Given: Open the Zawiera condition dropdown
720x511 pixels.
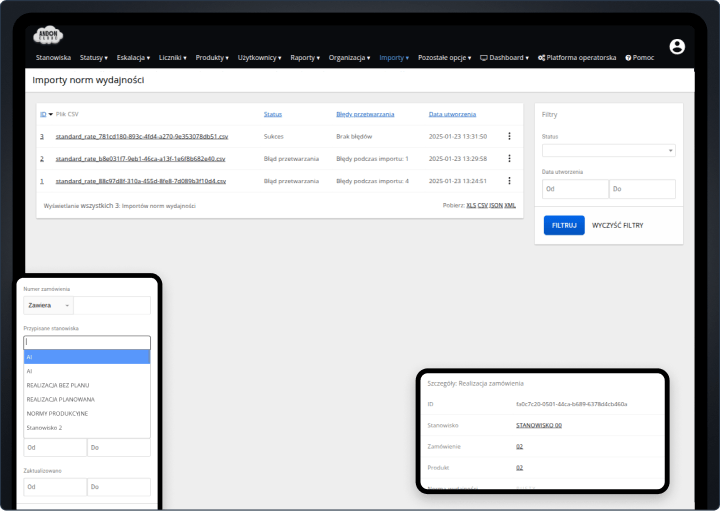Looking at the screenshot, I should pyautogui.click(x=49, y=306).
